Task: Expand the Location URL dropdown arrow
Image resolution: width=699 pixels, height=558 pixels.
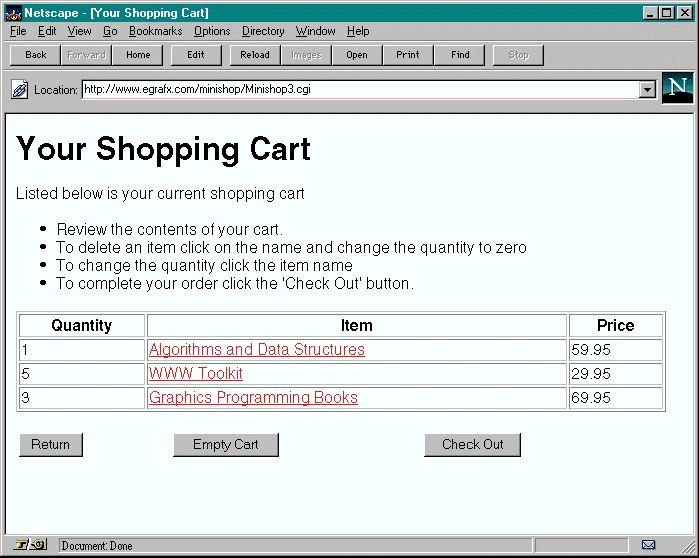Action: pyautogui.click(x=647, y=90)
